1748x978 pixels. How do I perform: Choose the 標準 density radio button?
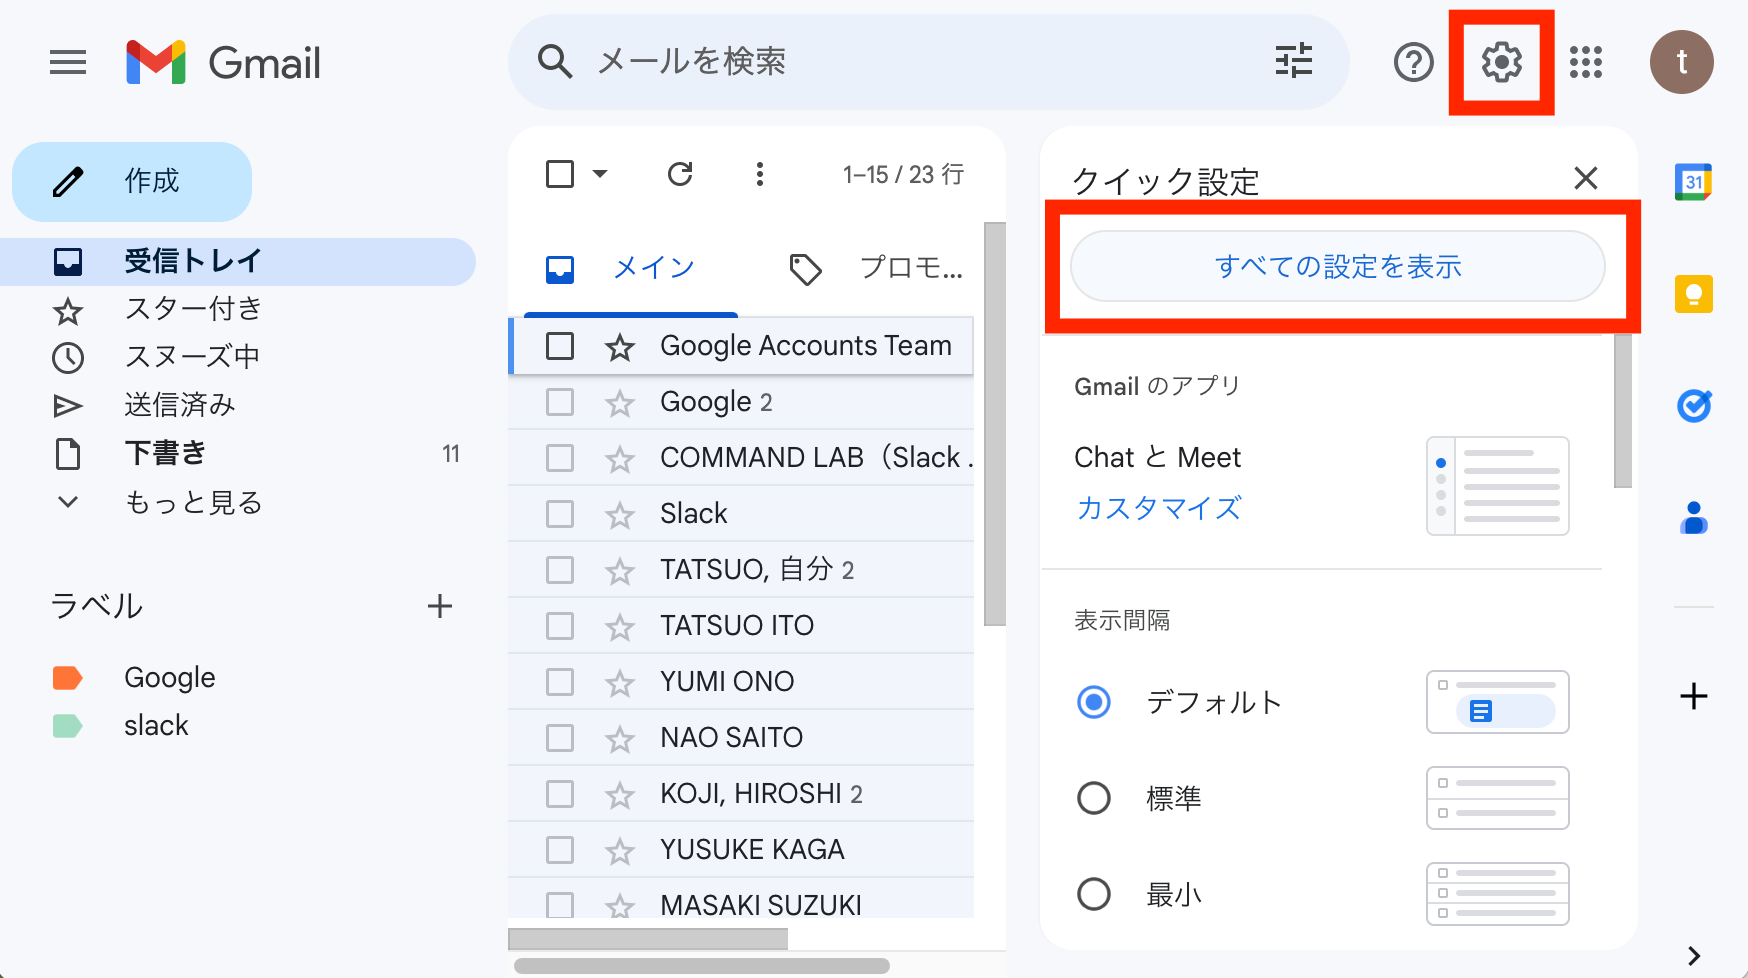pos(1094,798)
